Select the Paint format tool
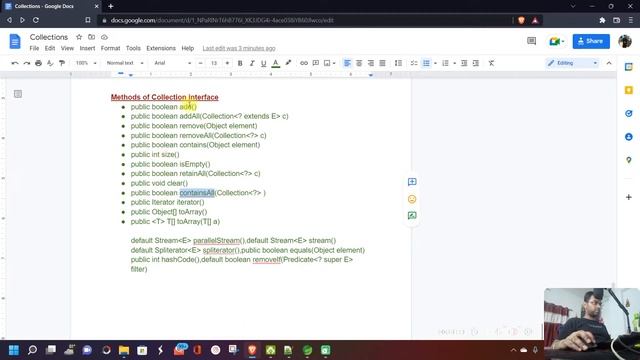Screen dimensions: 640x360 click(62, 63)
